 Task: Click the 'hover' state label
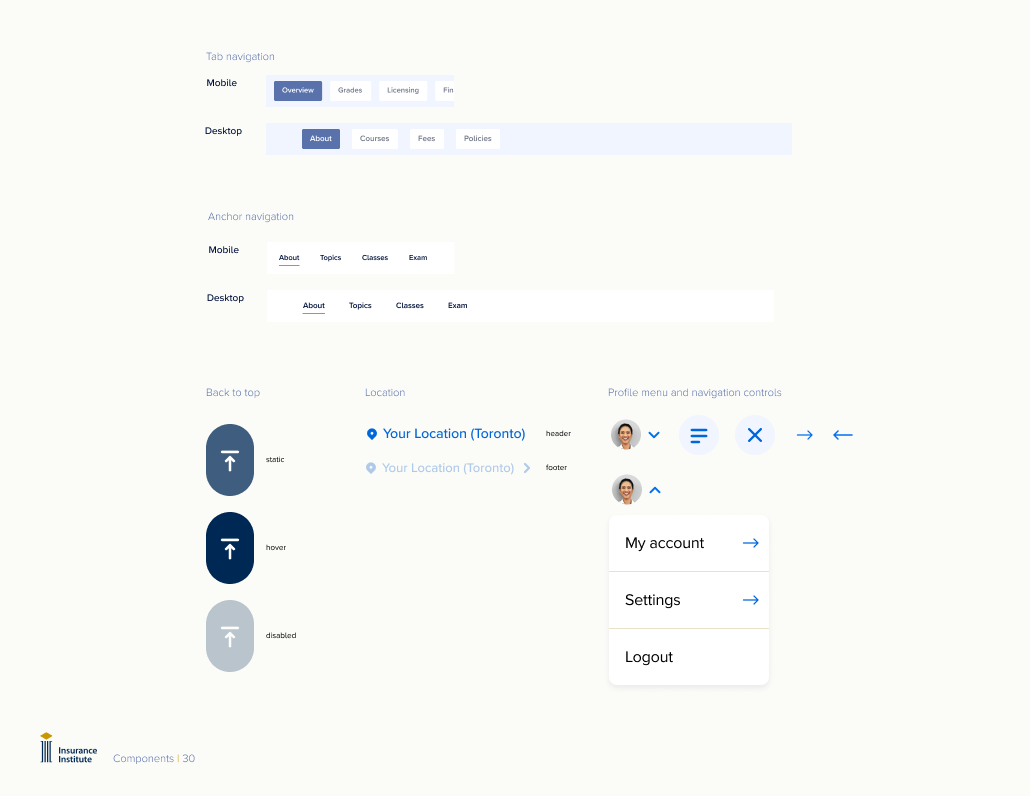pyautogui.click(x=276, y=548)
